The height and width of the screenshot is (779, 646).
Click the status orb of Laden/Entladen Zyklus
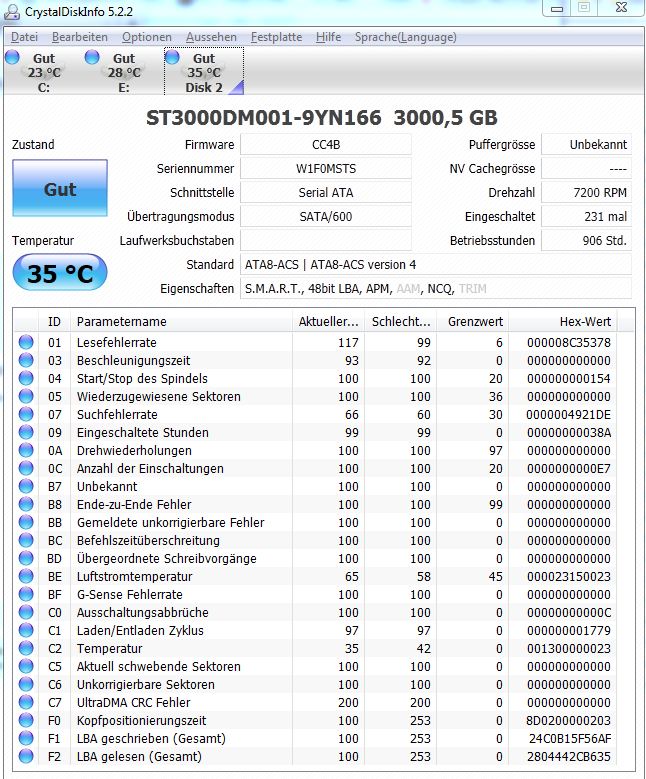click(26, 630)
